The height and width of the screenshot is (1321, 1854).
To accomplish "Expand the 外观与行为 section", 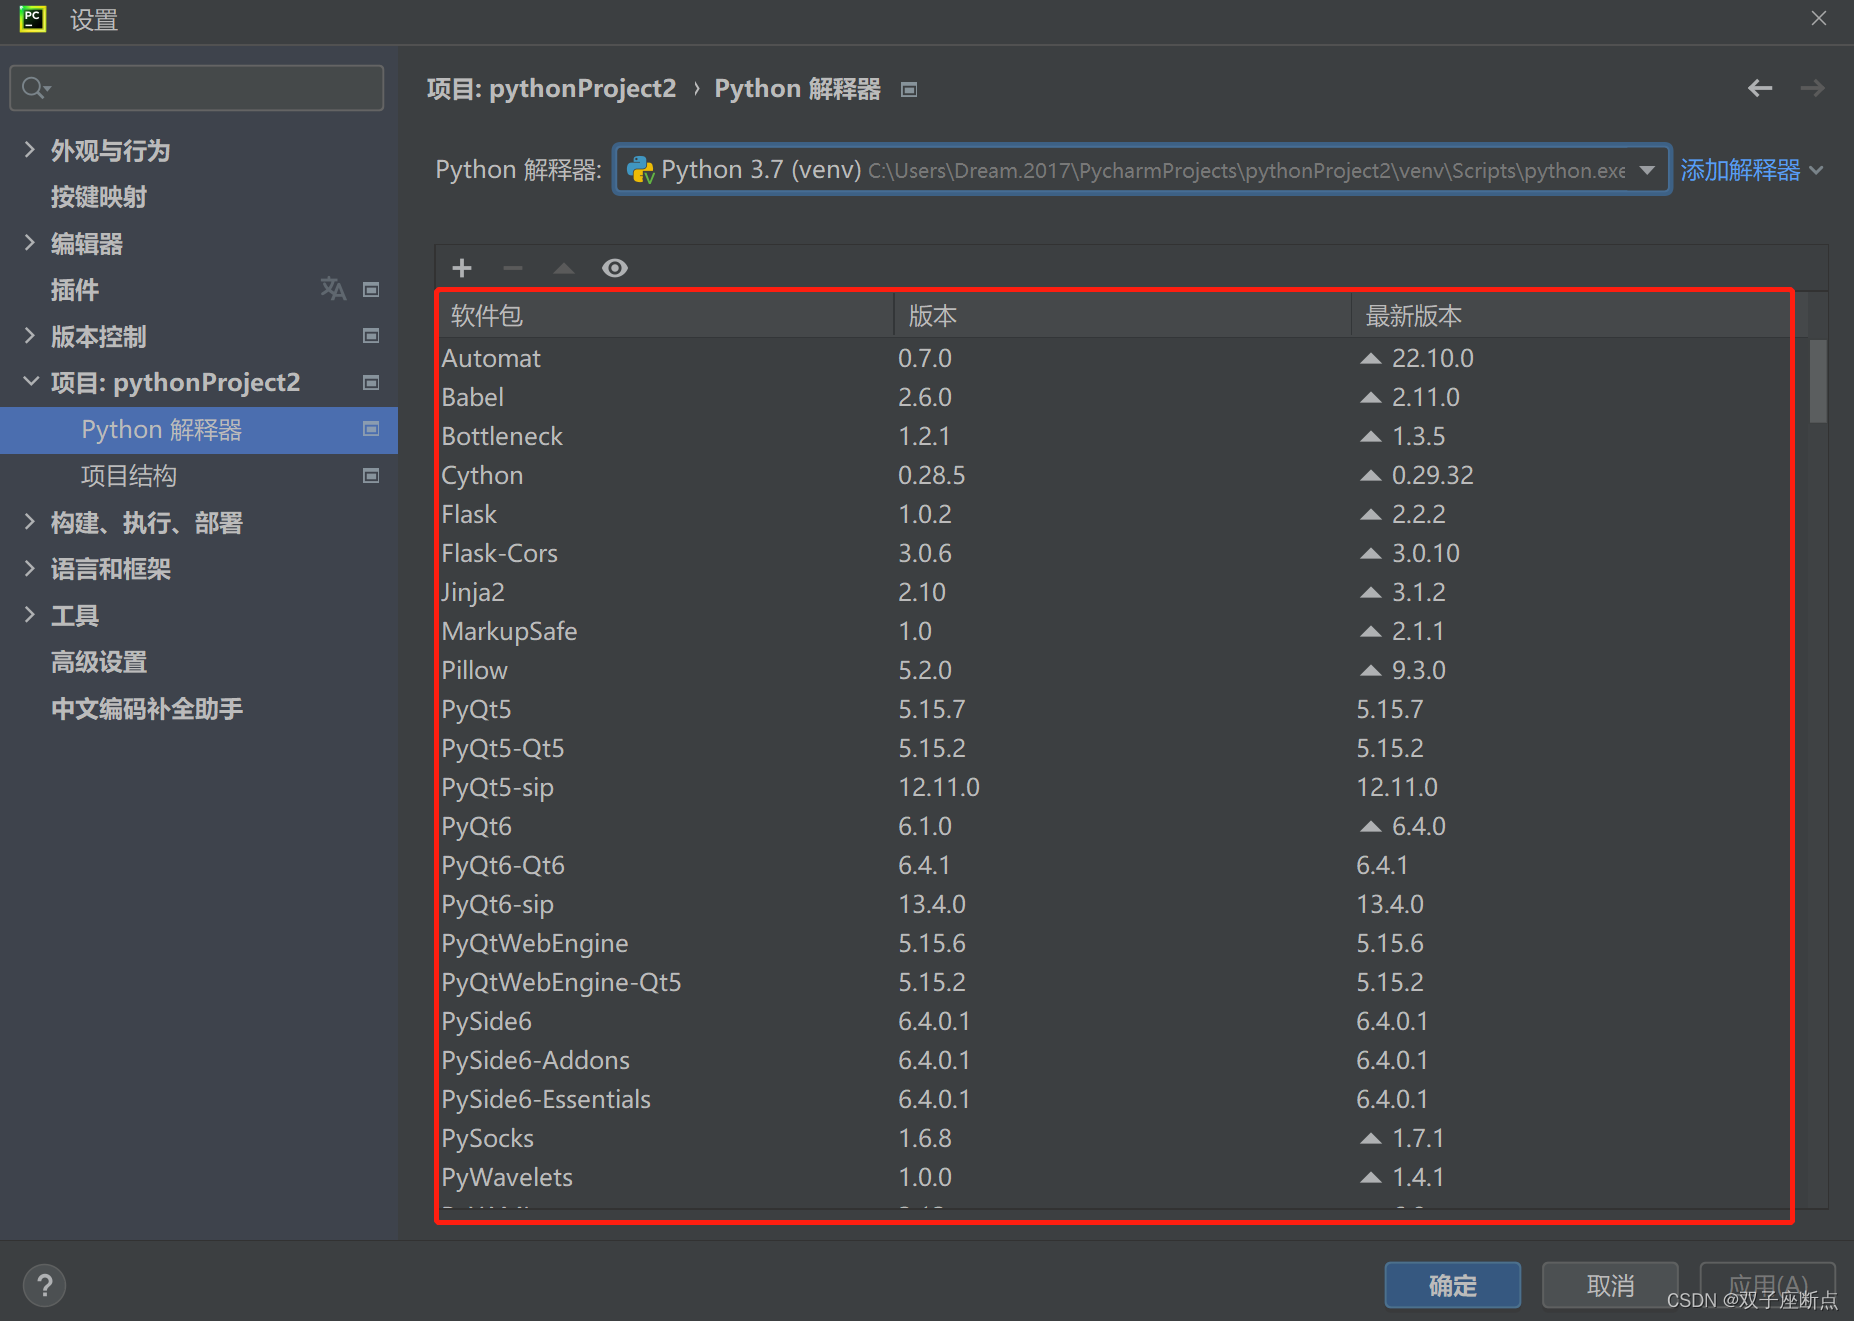I will tap(30, 150).
